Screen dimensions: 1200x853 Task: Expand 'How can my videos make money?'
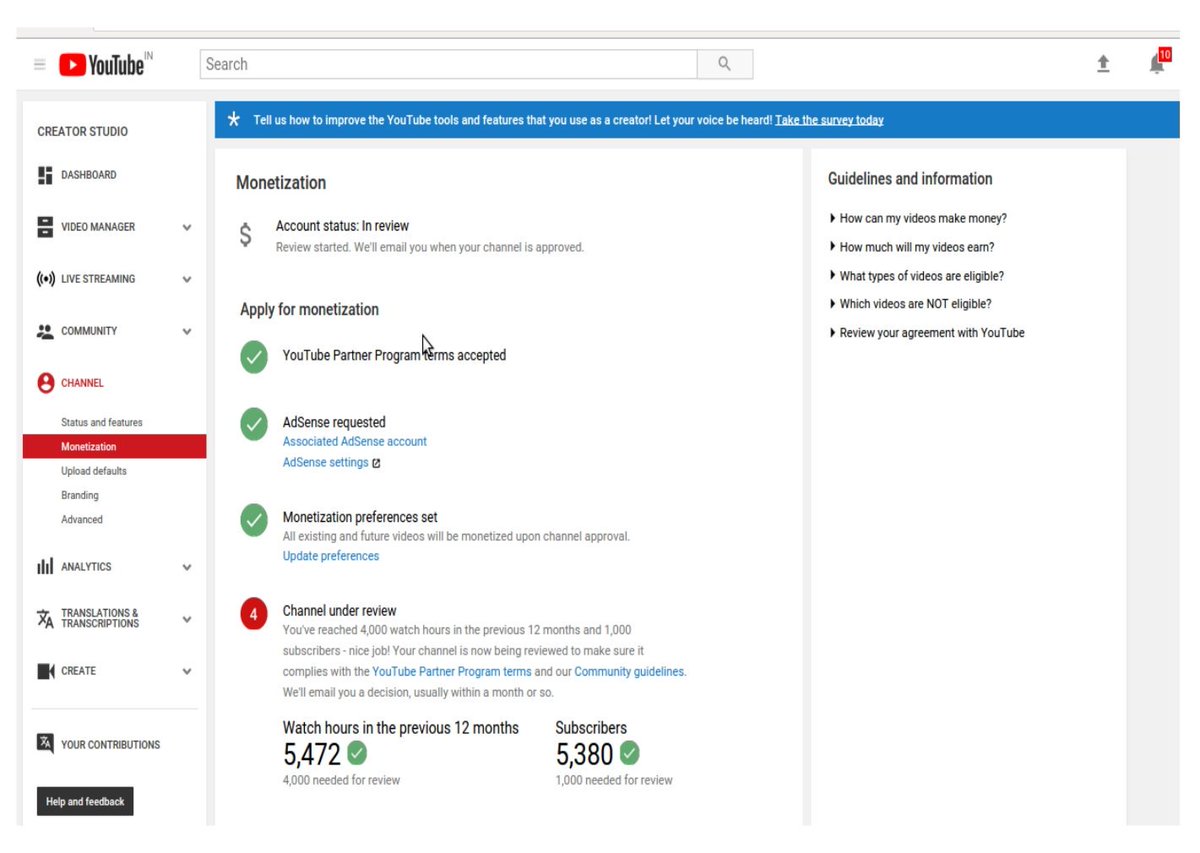click(918, 218)
